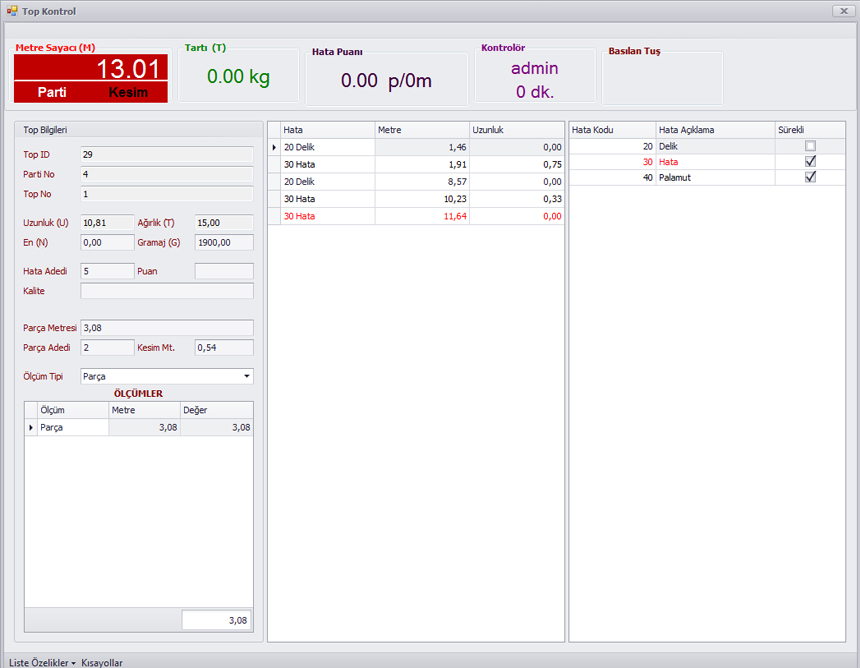Sort the defect list by Metre column

coord(421,130)
